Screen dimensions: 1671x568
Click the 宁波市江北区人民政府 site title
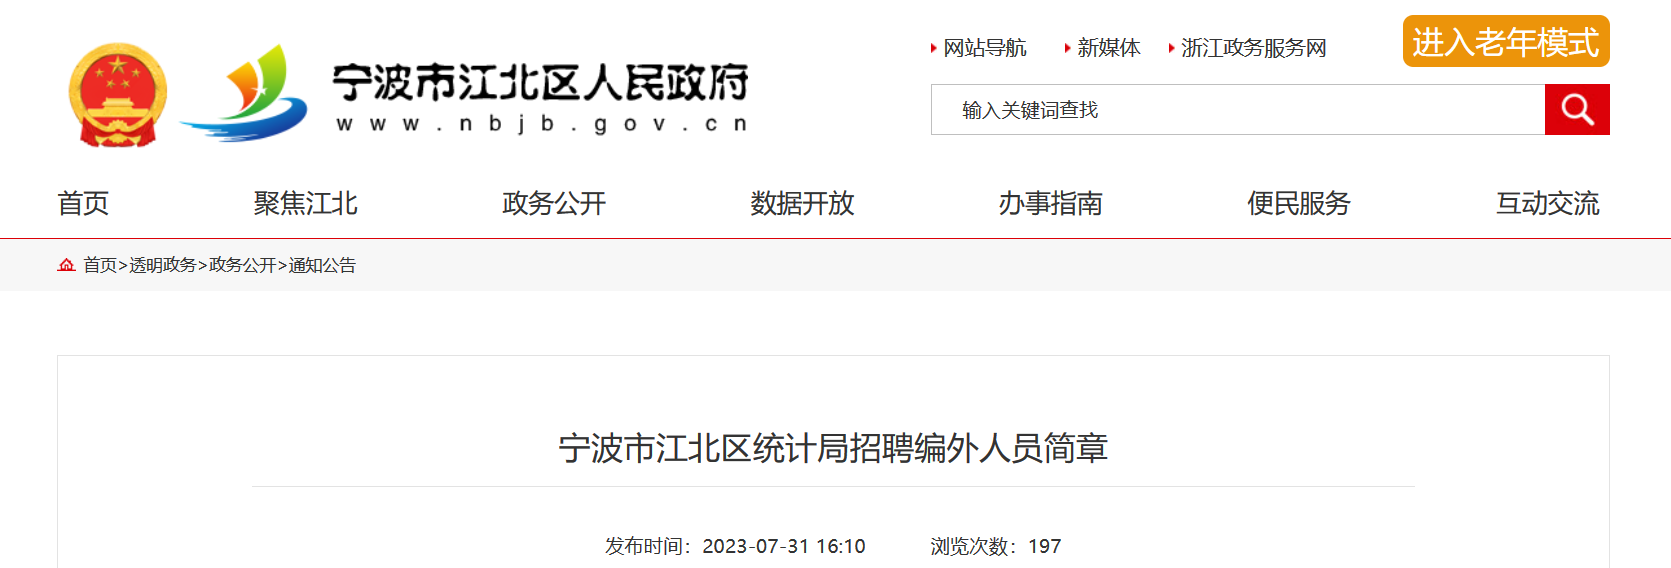540,82
